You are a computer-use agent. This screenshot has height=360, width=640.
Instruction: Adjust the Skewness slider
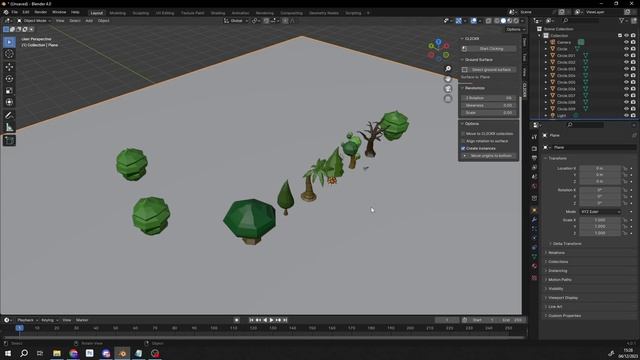pos(489,105)
